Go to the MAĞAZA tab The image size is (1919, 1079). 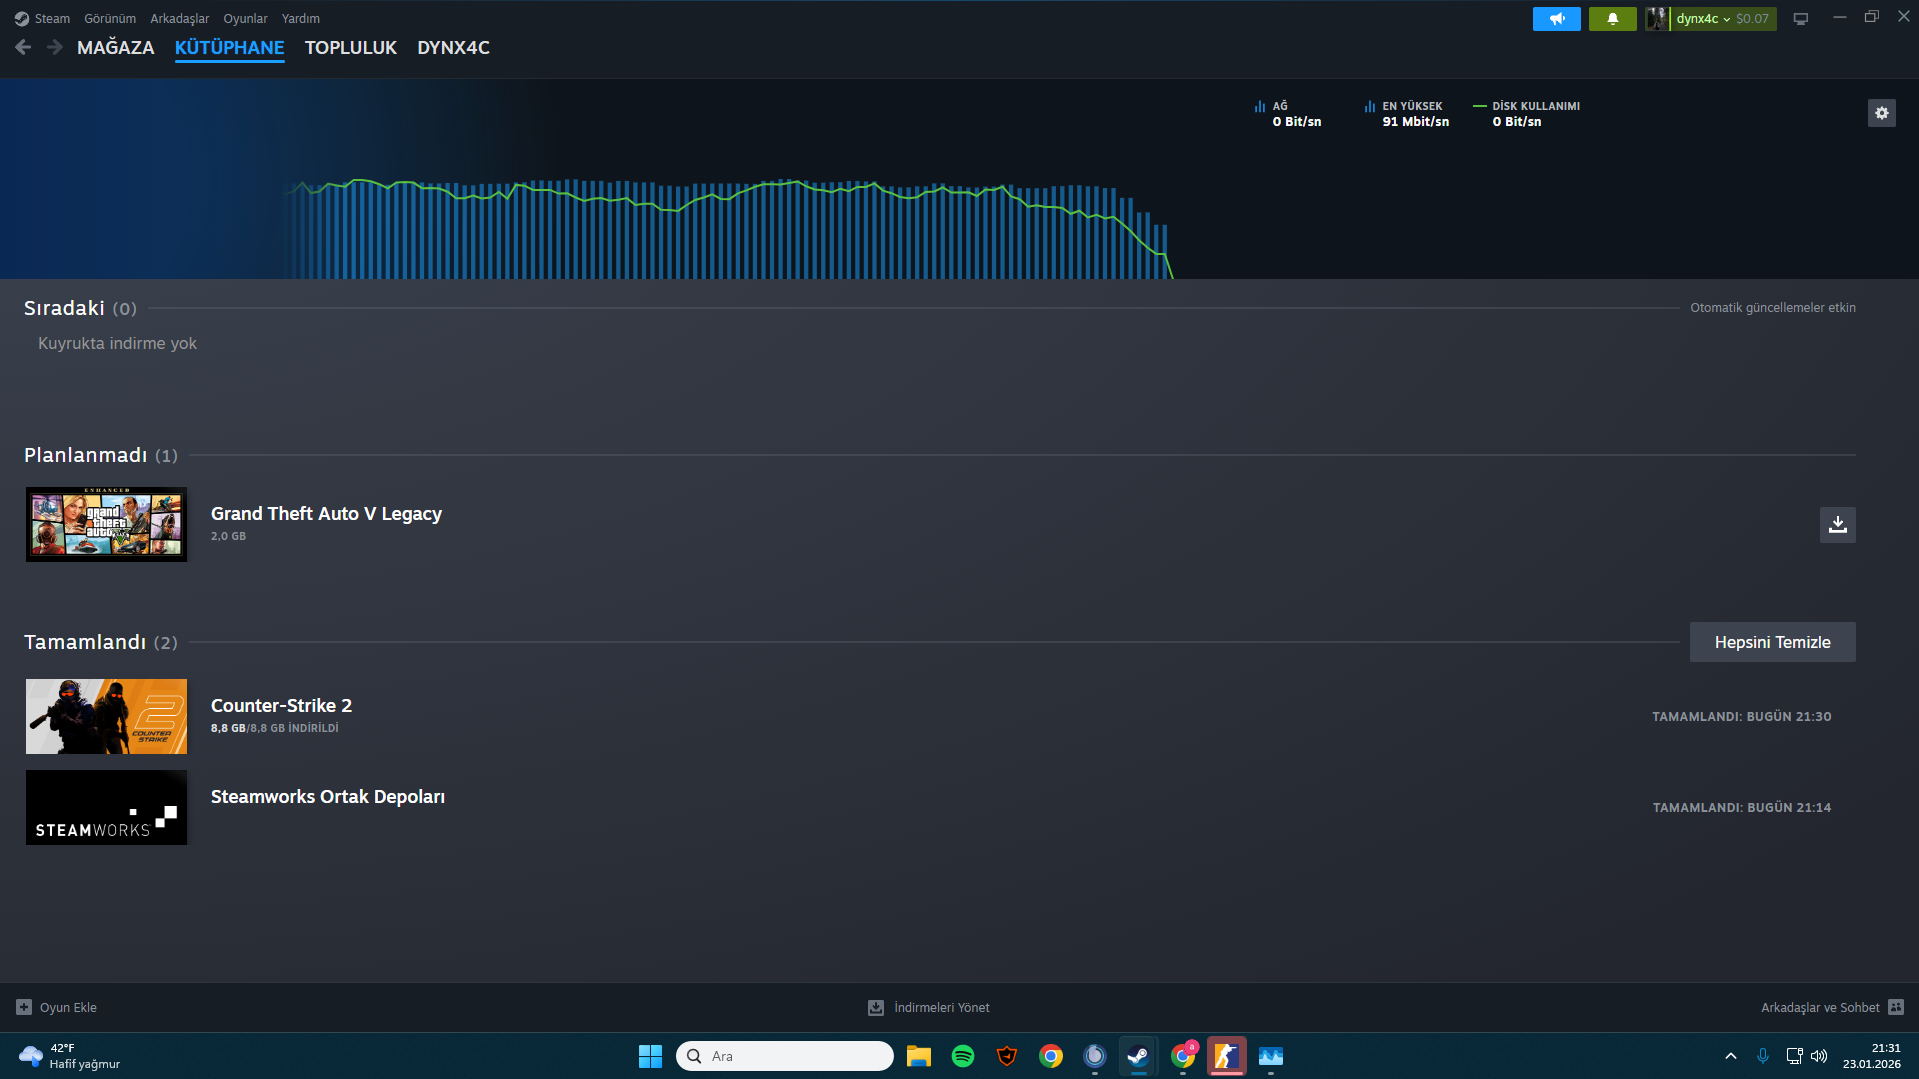point(116,48)
